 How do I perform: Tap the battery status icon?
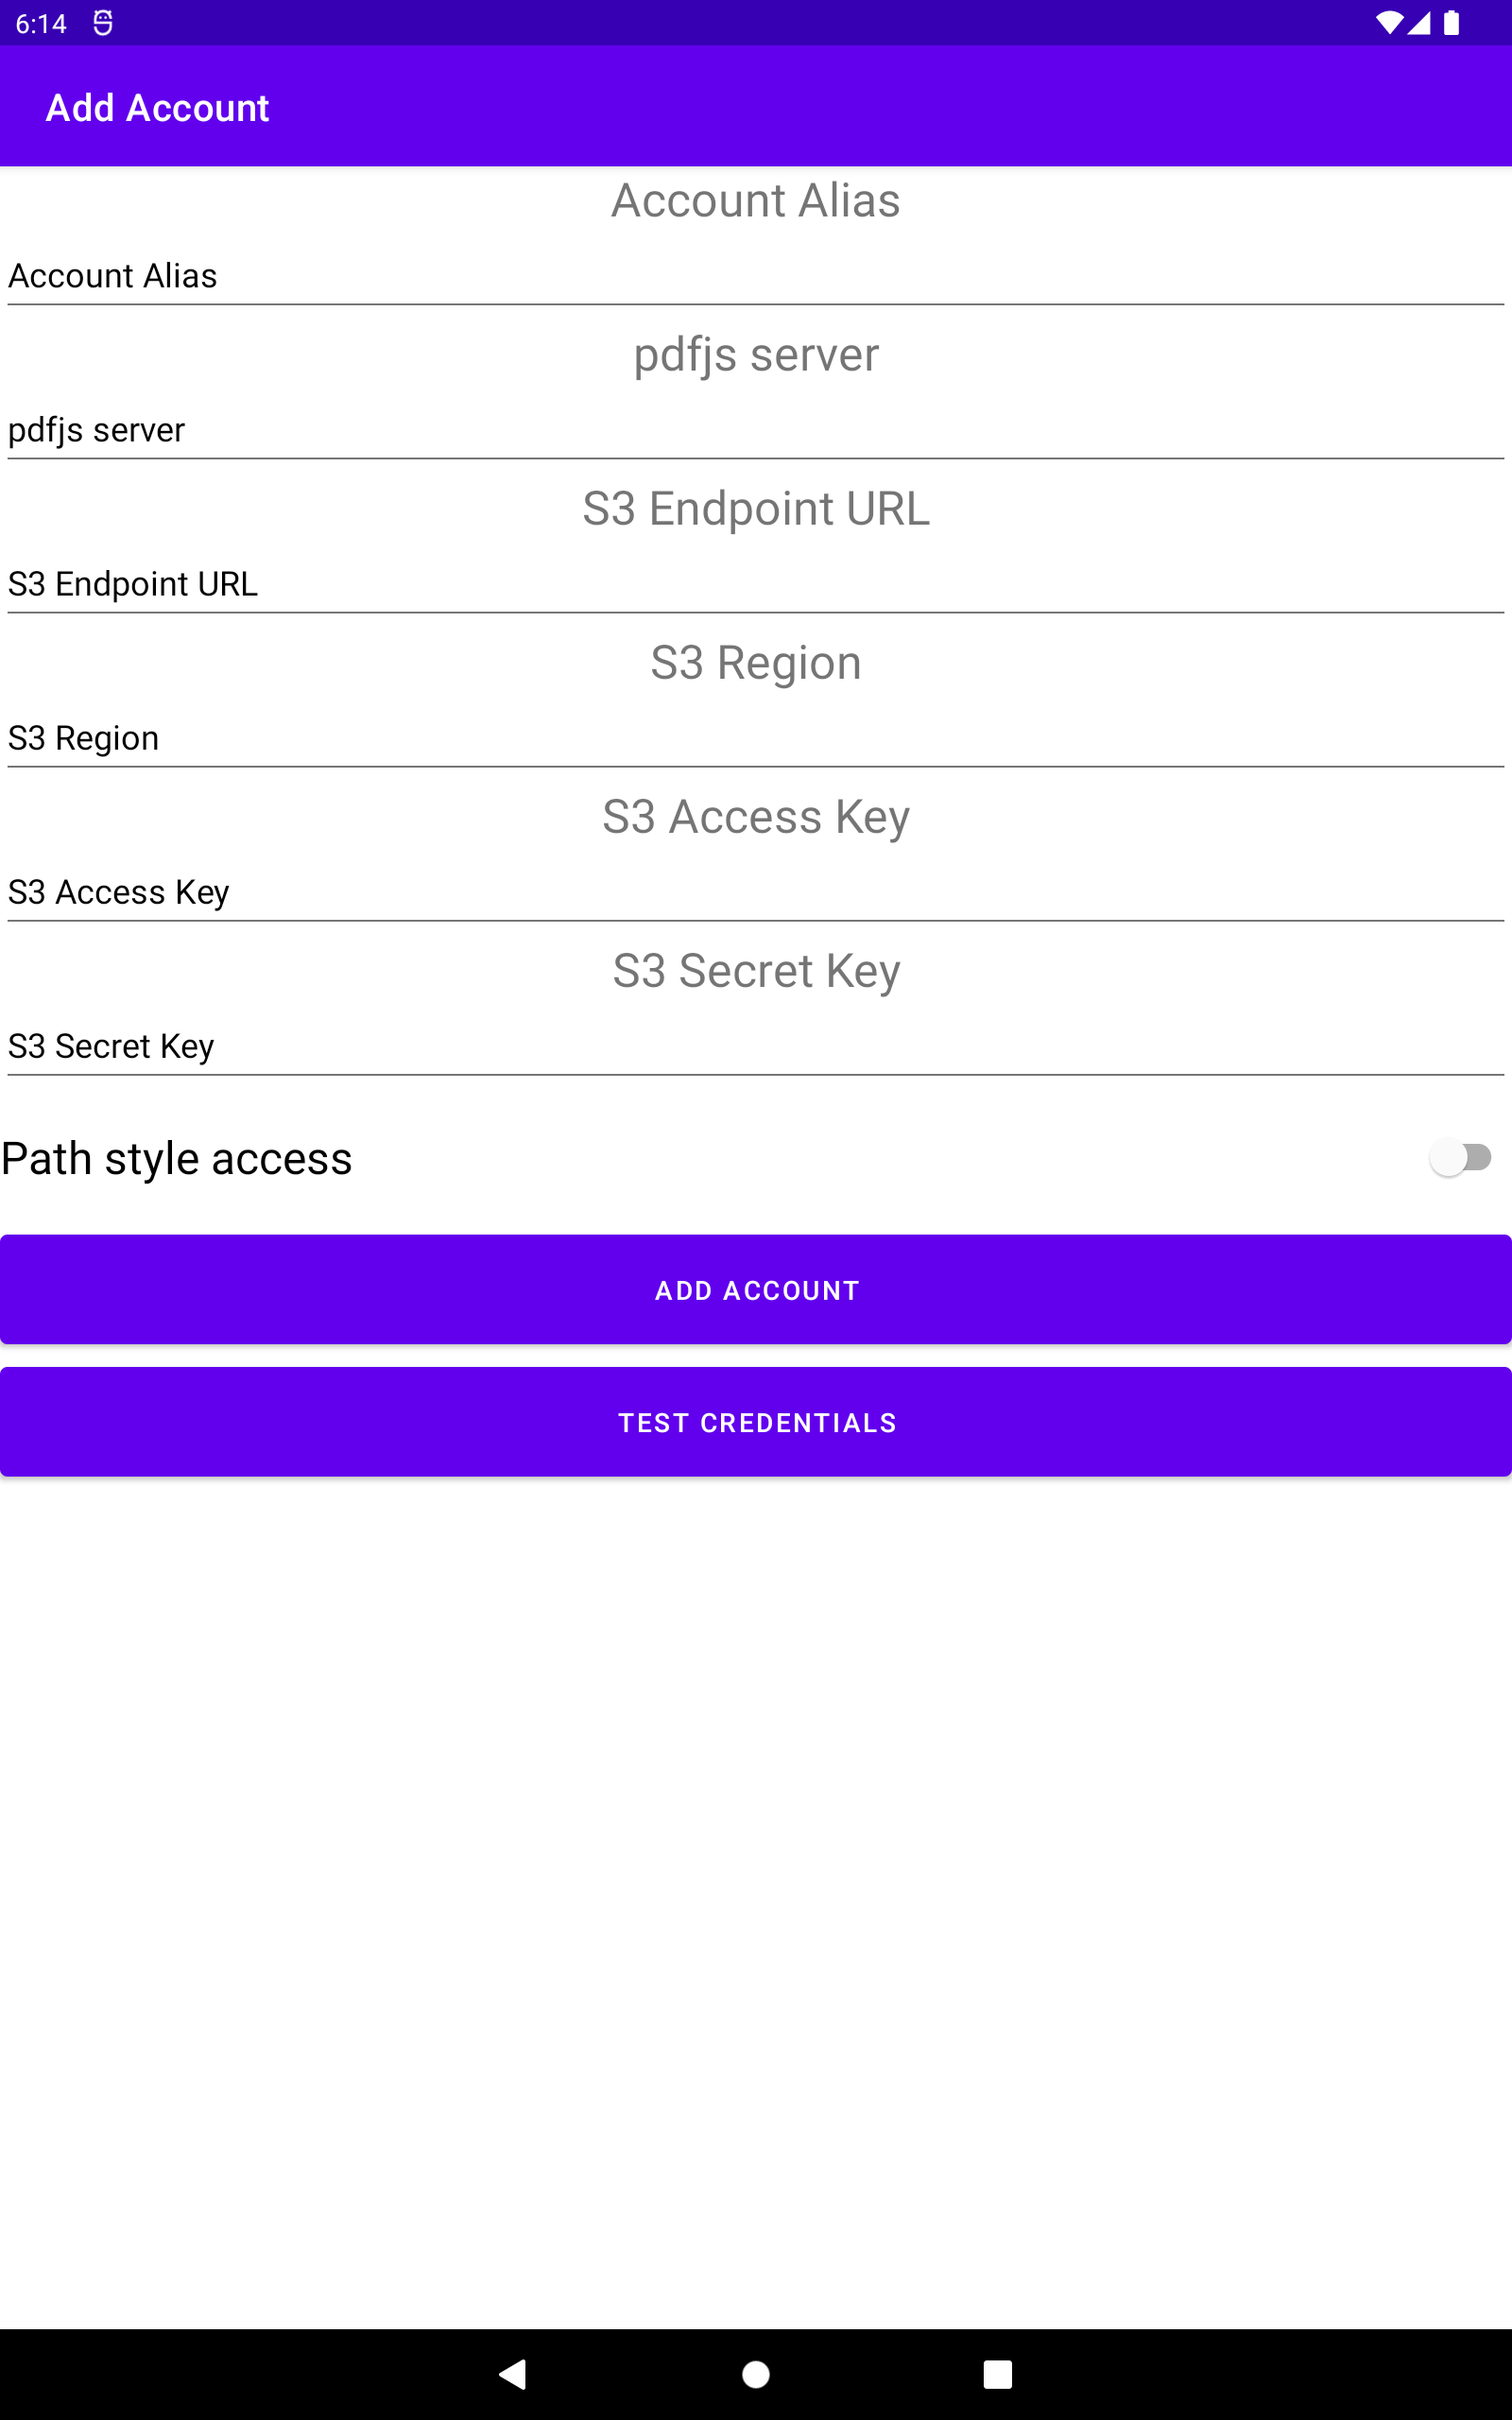tap(1451, 23)
